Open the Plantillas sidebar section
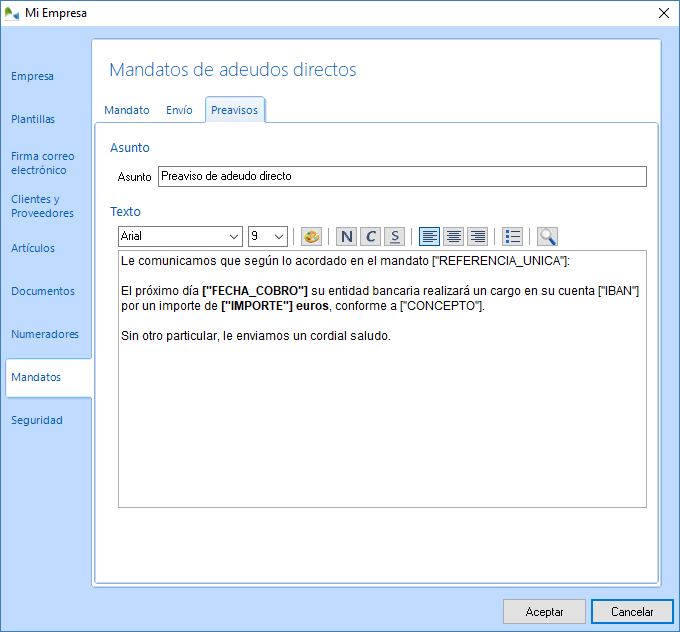The image size is (680, 632). (x=33, y=119)
